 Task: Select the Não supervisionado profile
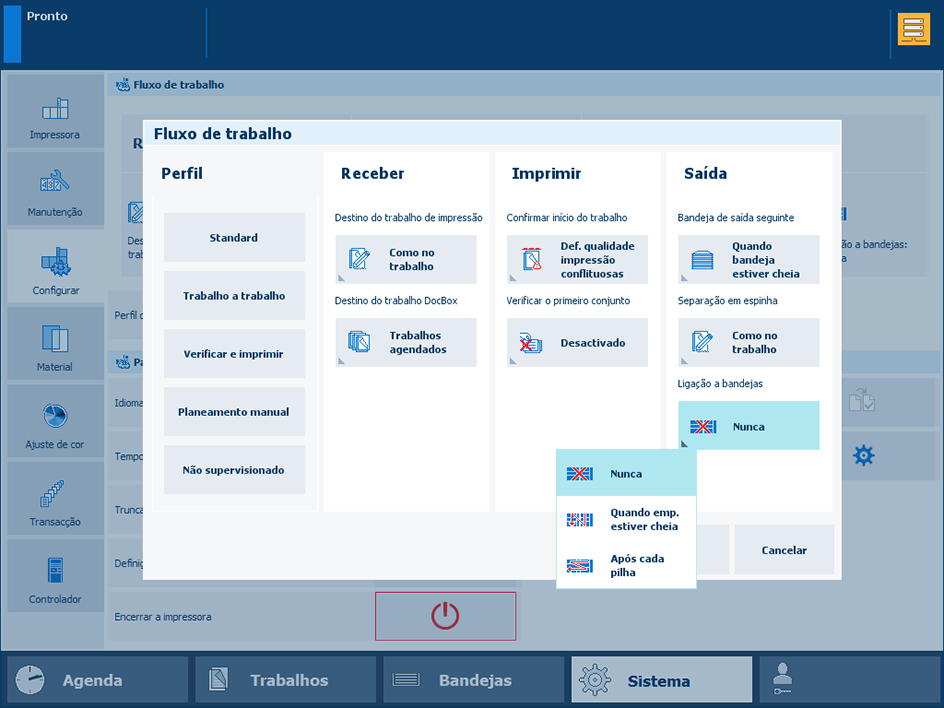[234, 470]
